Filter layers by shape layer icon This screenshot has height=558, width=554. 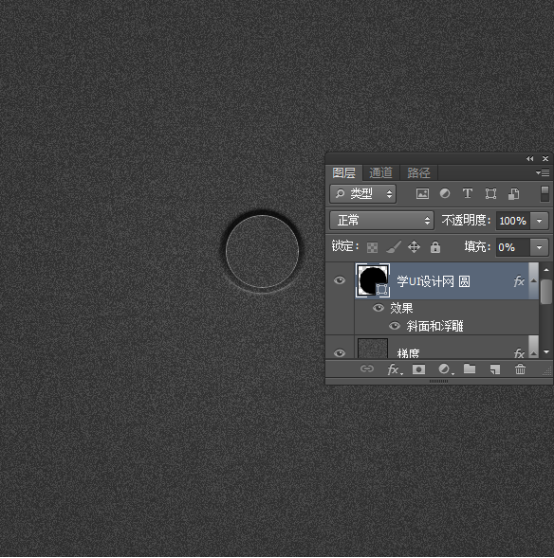point(491,194)
